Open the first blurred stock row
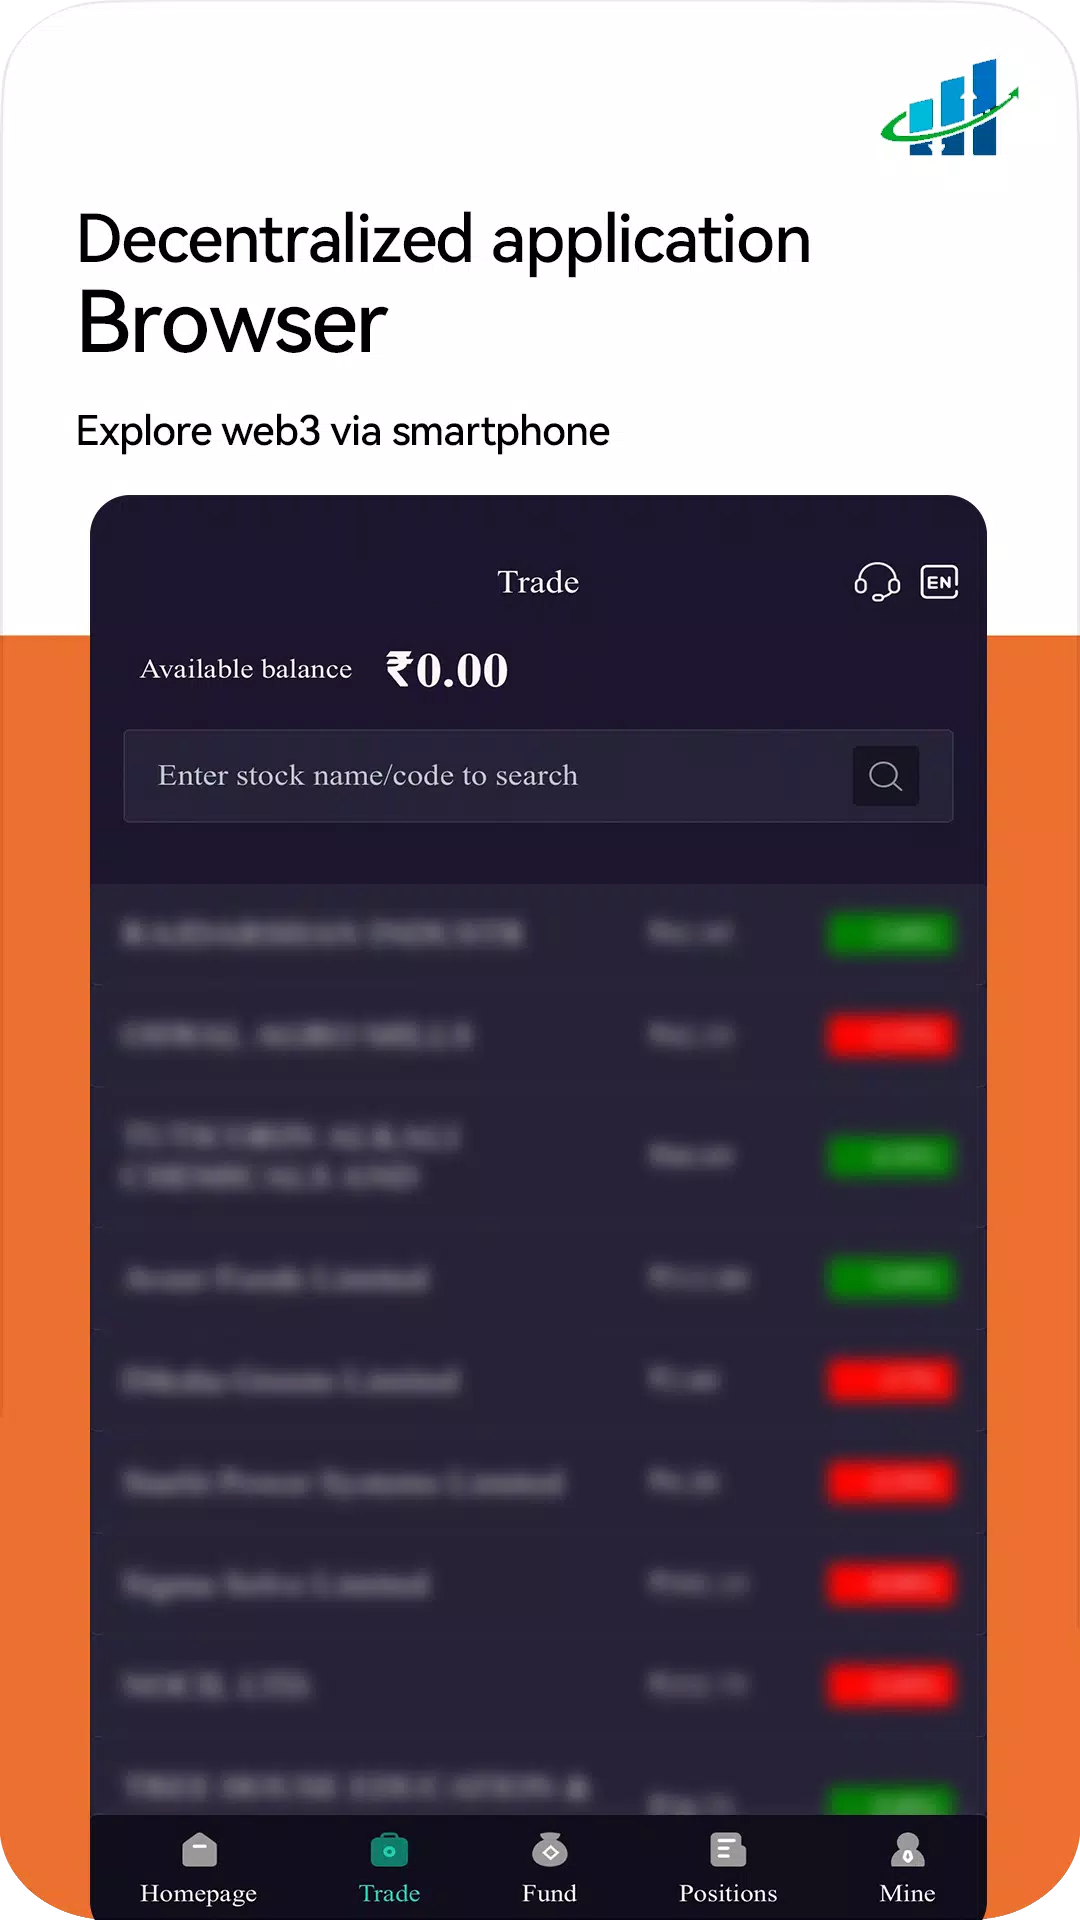Viewport: 1080px width, 1920px height. [538, 934]
